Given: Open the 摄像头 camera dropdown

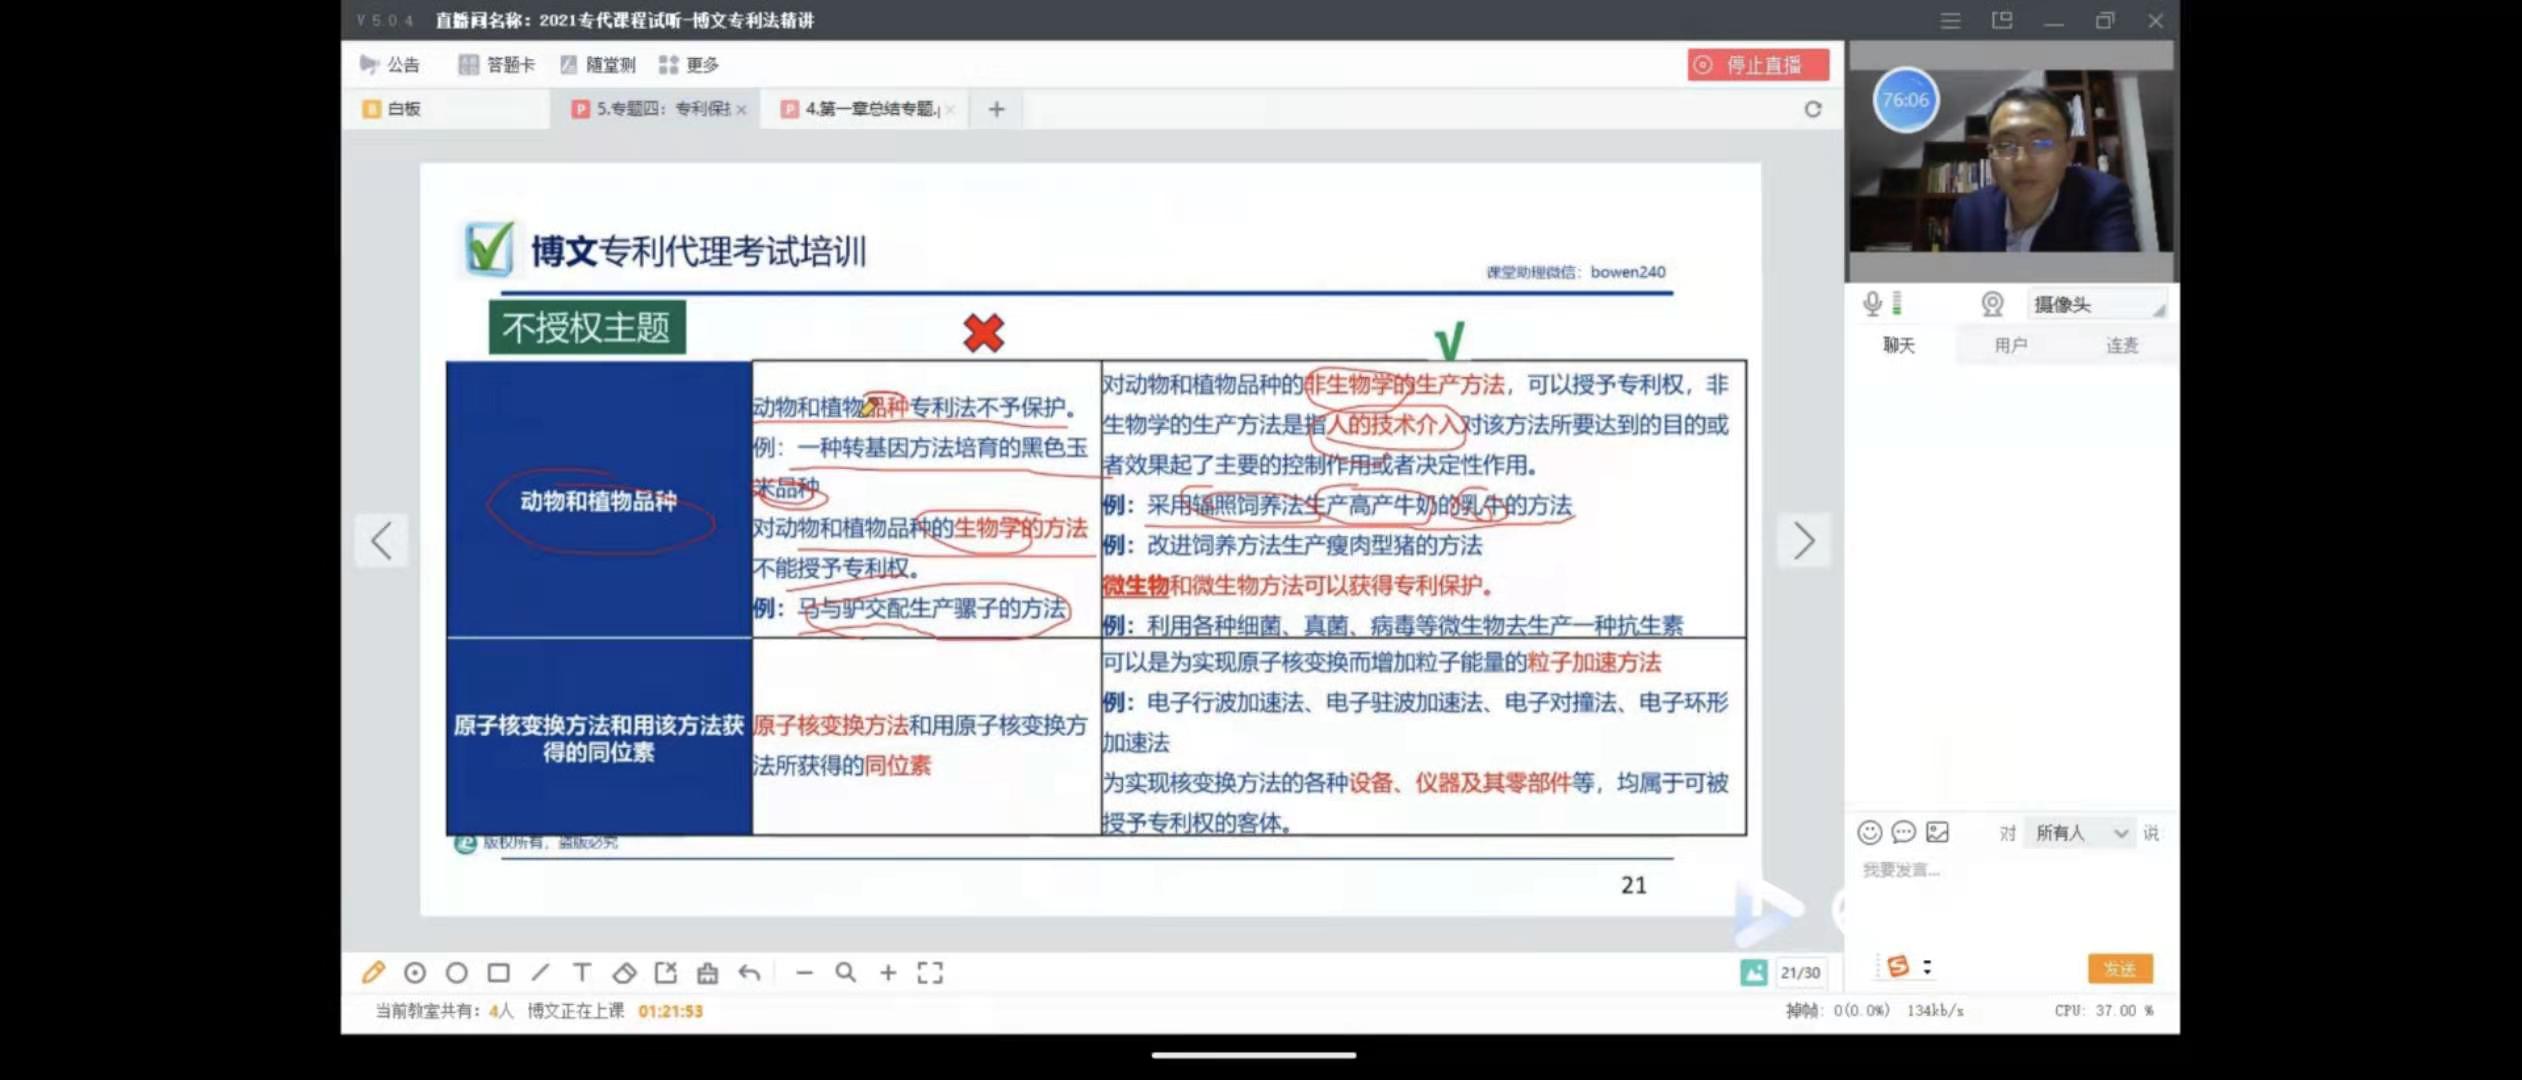Looking at the screenshot, I should pyautogui.click(x=2096, y=304).
